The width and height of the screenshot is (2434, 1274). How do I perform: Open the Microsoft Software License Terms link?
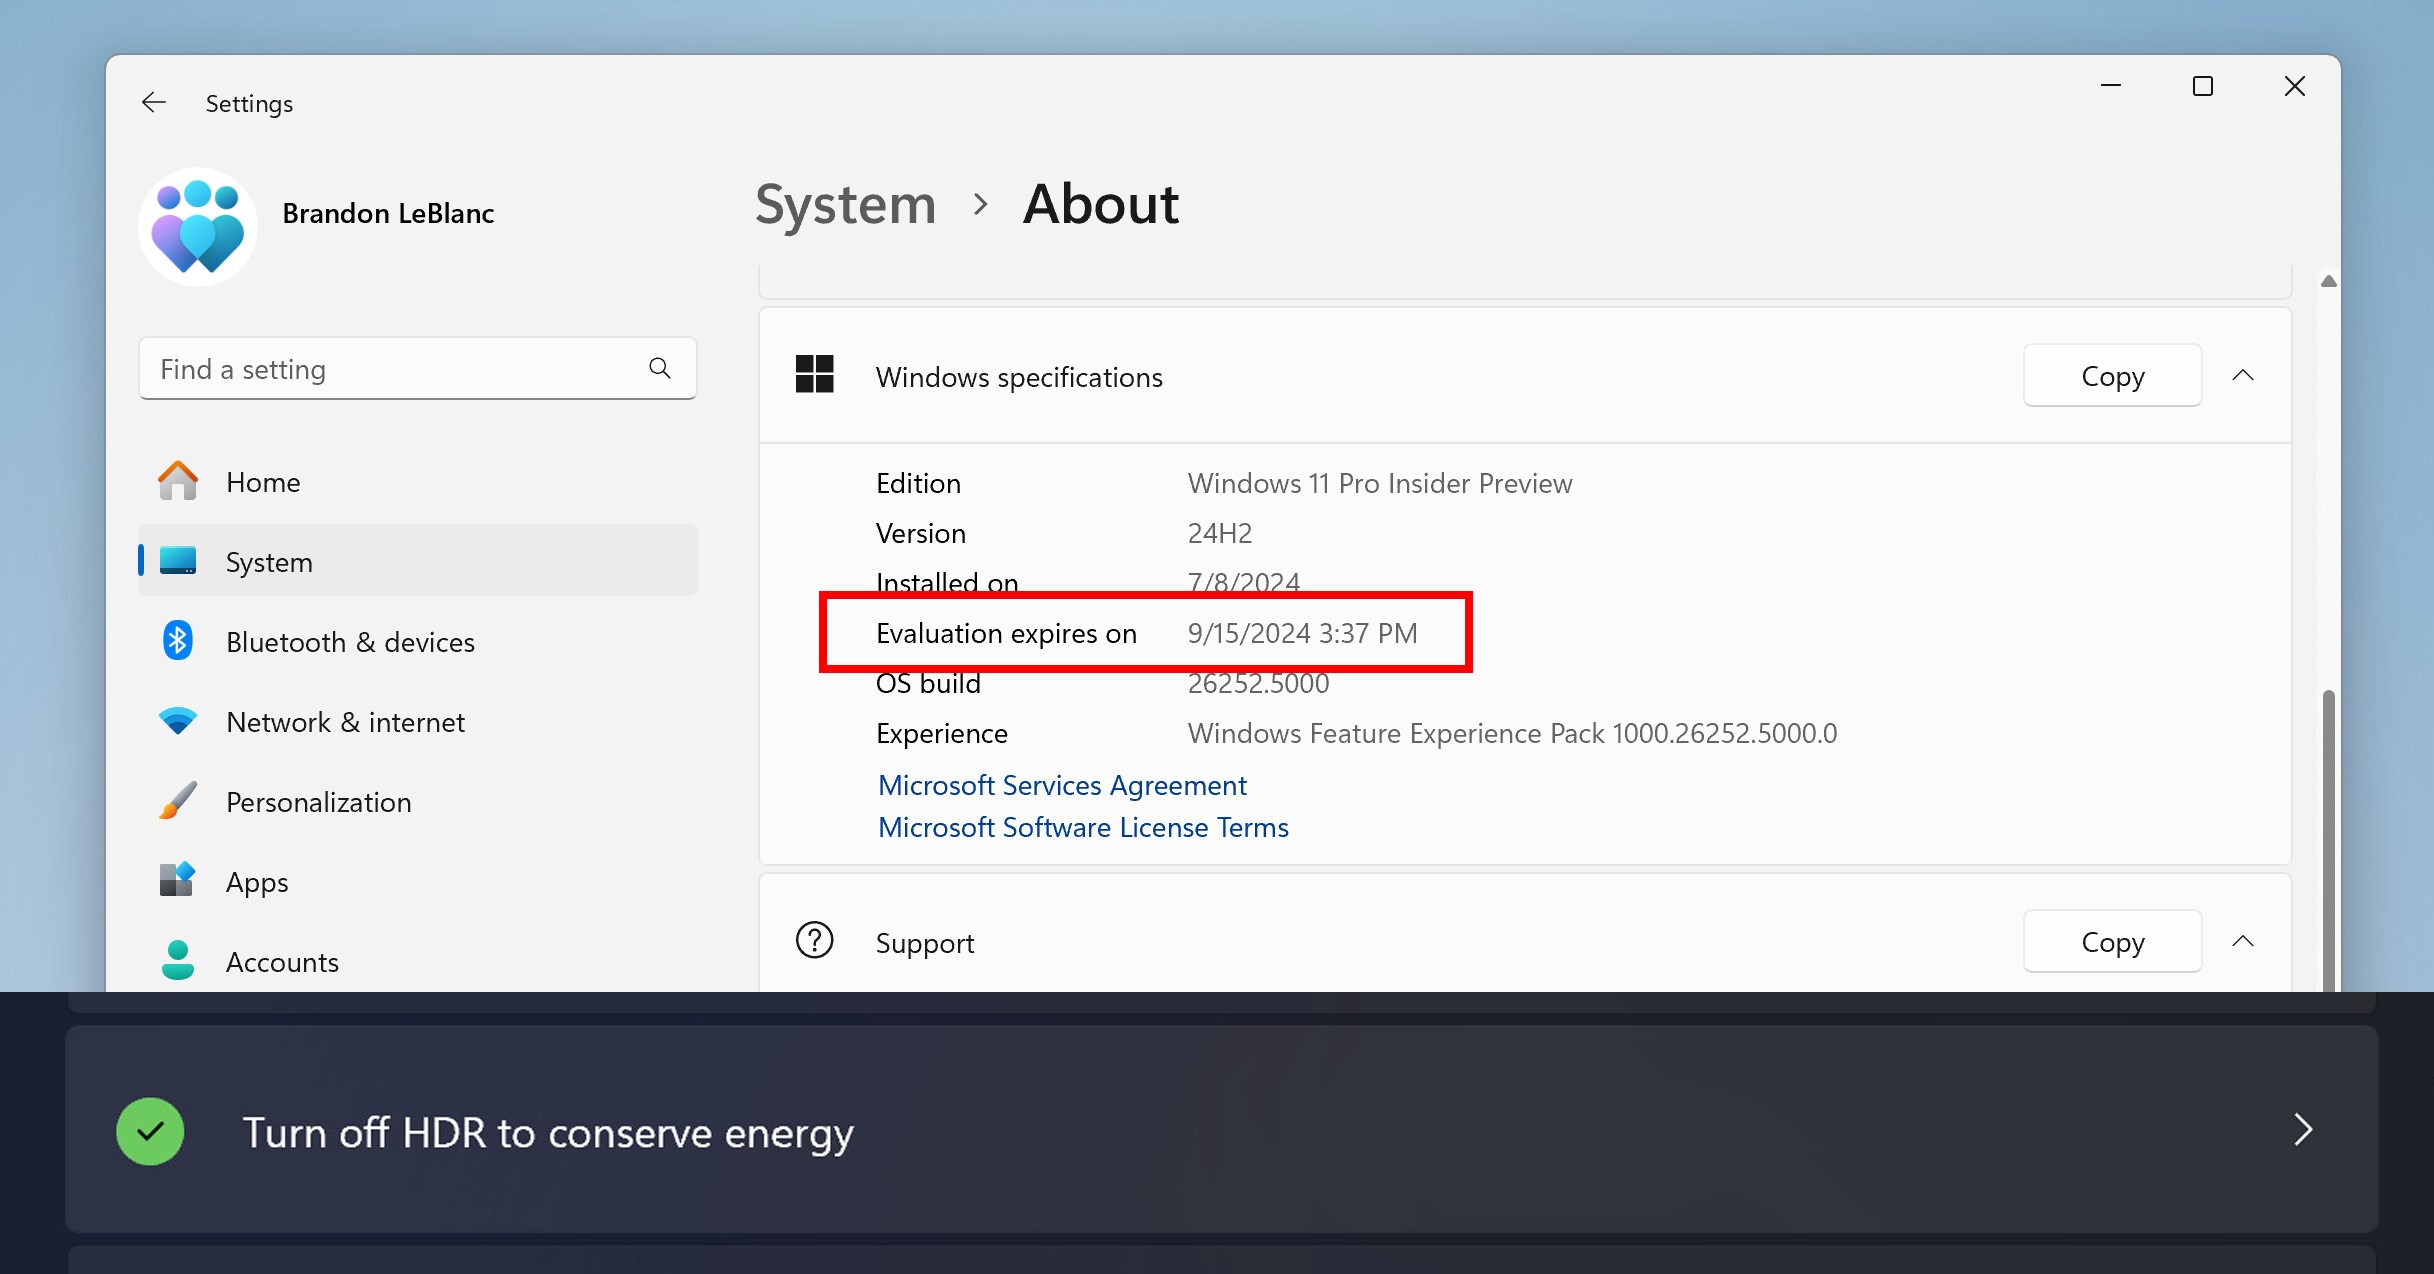tap(1083, 827)
